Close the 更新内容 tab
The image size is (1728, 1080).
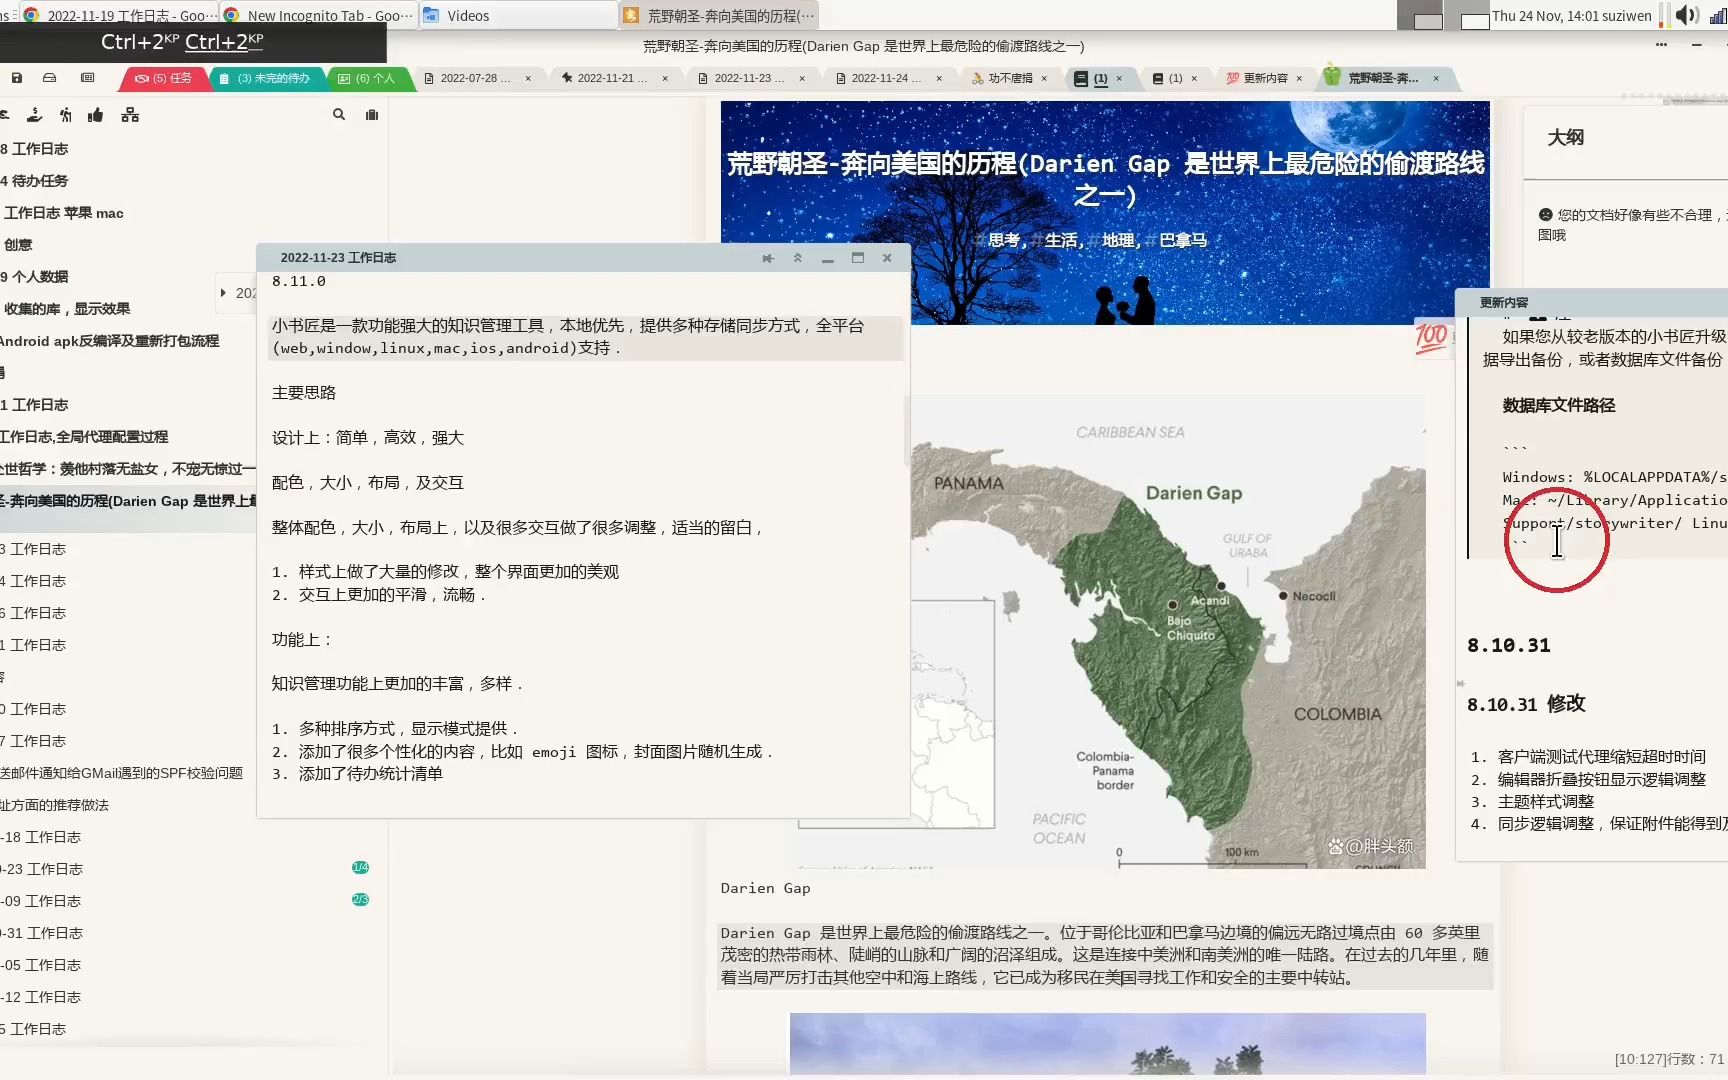coord(1299,78)
